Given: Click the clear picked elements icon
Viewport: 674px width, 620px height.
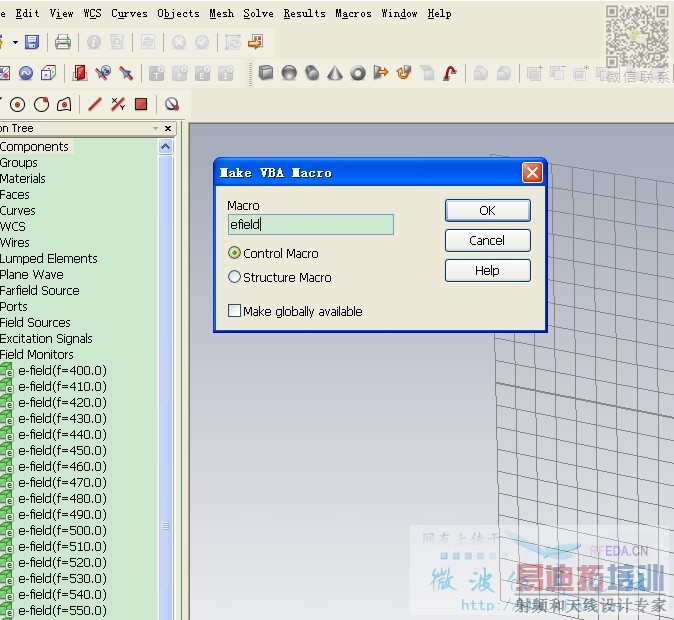Looking at the screenshot, I should coord(172,104).
